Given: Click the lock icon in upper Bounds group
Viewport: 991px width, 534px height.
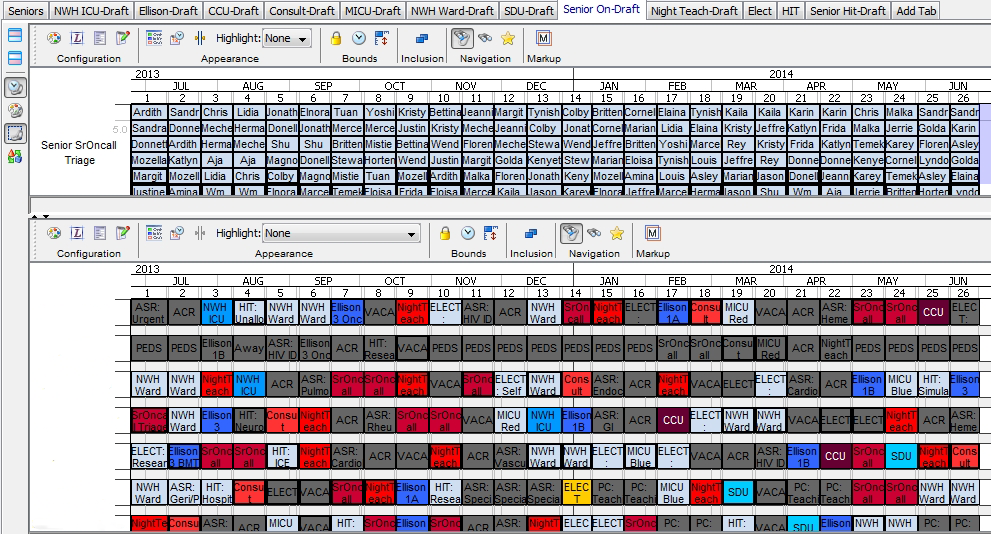Looking at the screenshot, I should (x=336, y=38).
